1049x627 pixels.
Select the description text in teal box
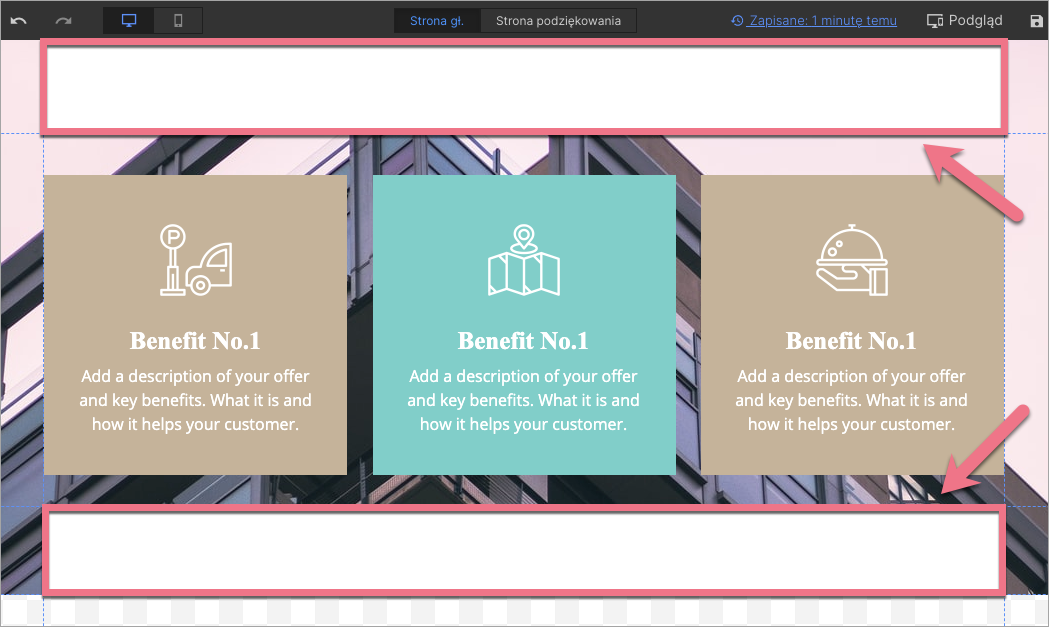(523, 400)
